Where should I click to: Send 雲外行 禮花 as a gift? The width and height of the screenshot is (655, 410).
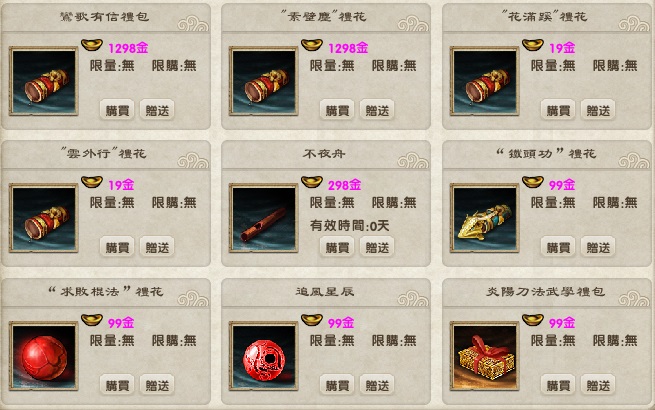coord(157,247)
